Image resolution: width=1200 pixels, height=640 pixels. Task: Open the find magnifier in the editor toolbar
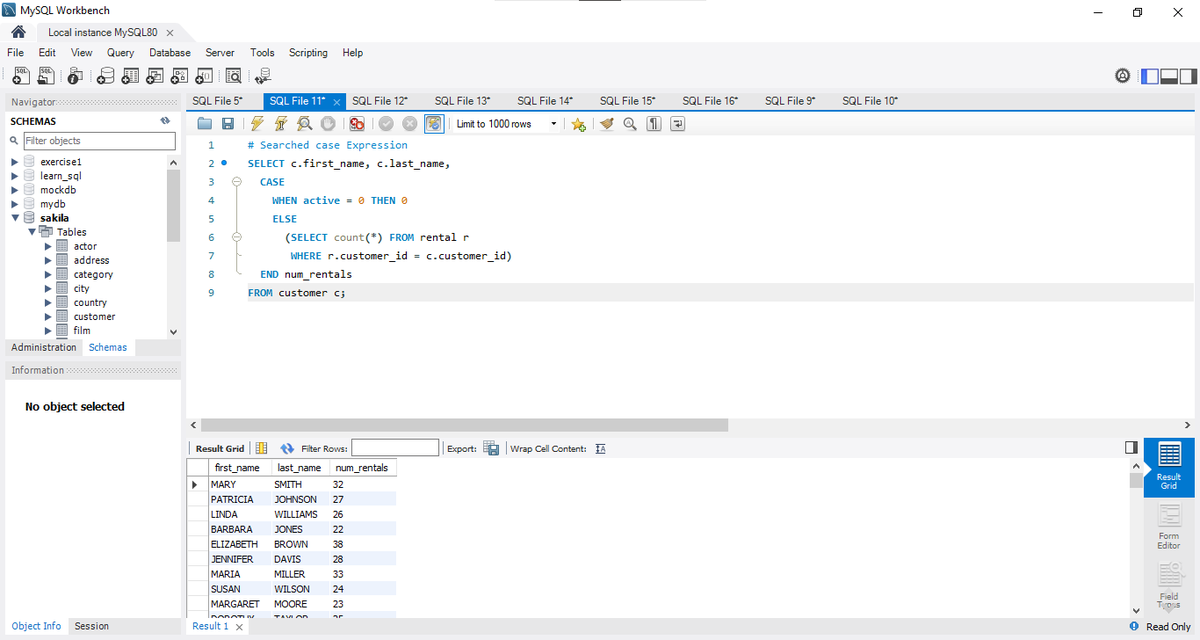click(x=630, y=124)
